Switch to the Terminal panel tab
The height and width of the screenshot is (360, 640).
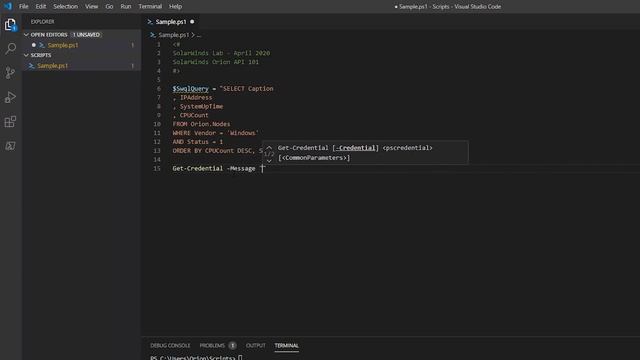tap(287, 346)
